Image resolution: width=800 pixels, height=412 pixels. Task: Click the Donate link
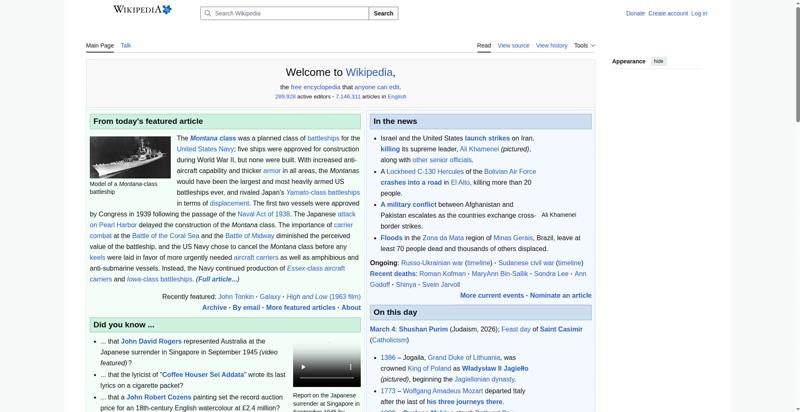pyautogui.click(x=635, y=14)
